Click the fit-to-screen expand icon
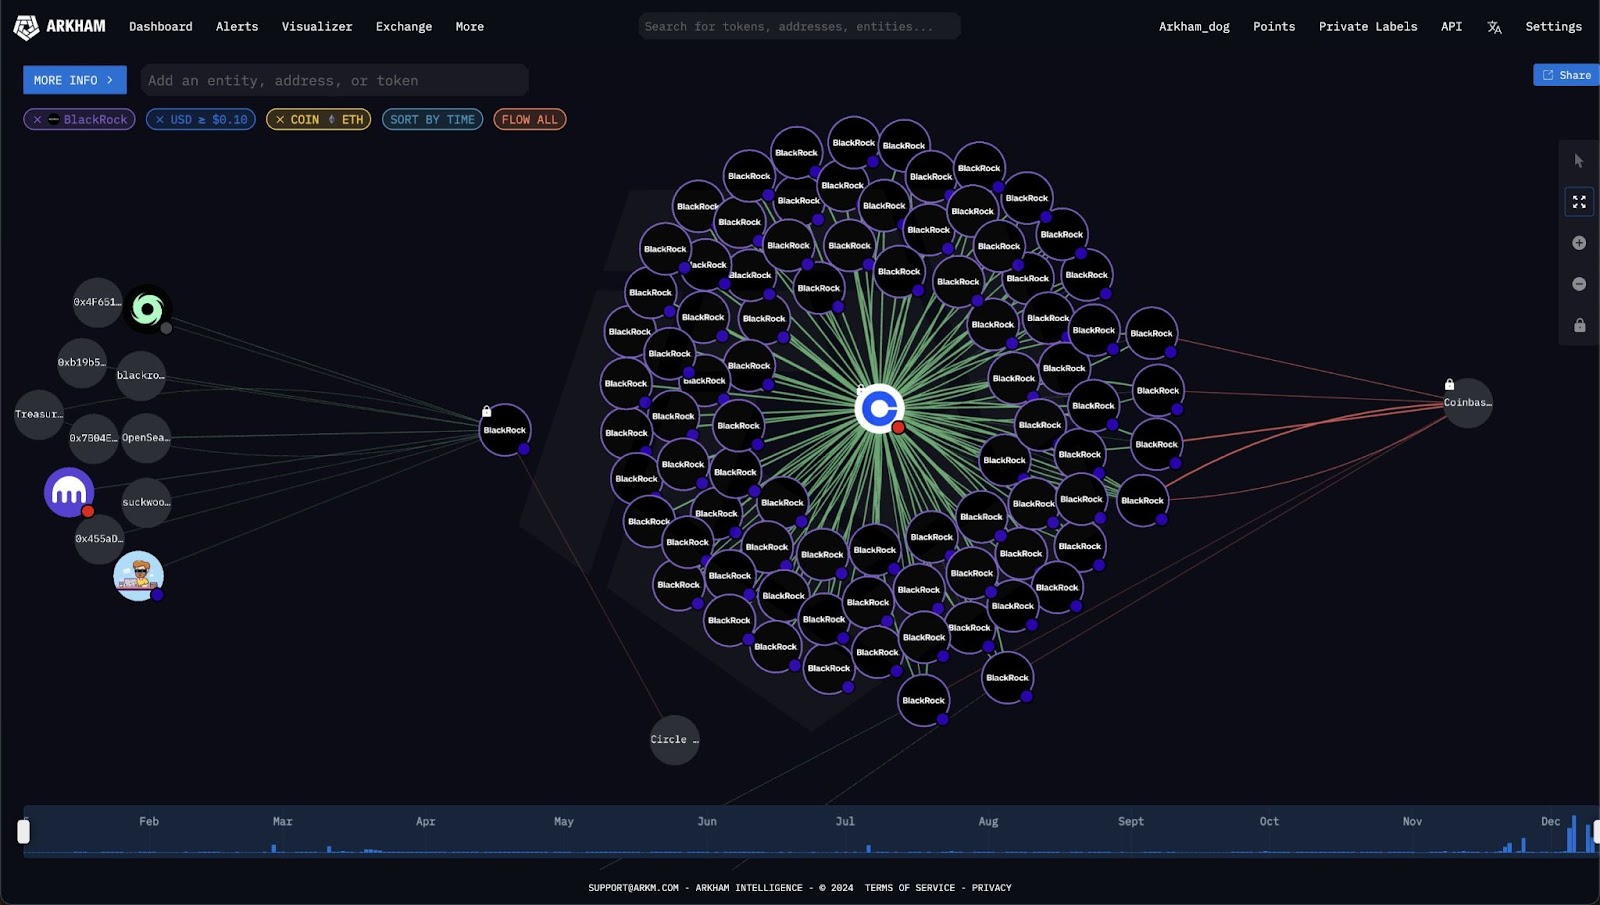The image size is (1600, 905). point(1579,202)
